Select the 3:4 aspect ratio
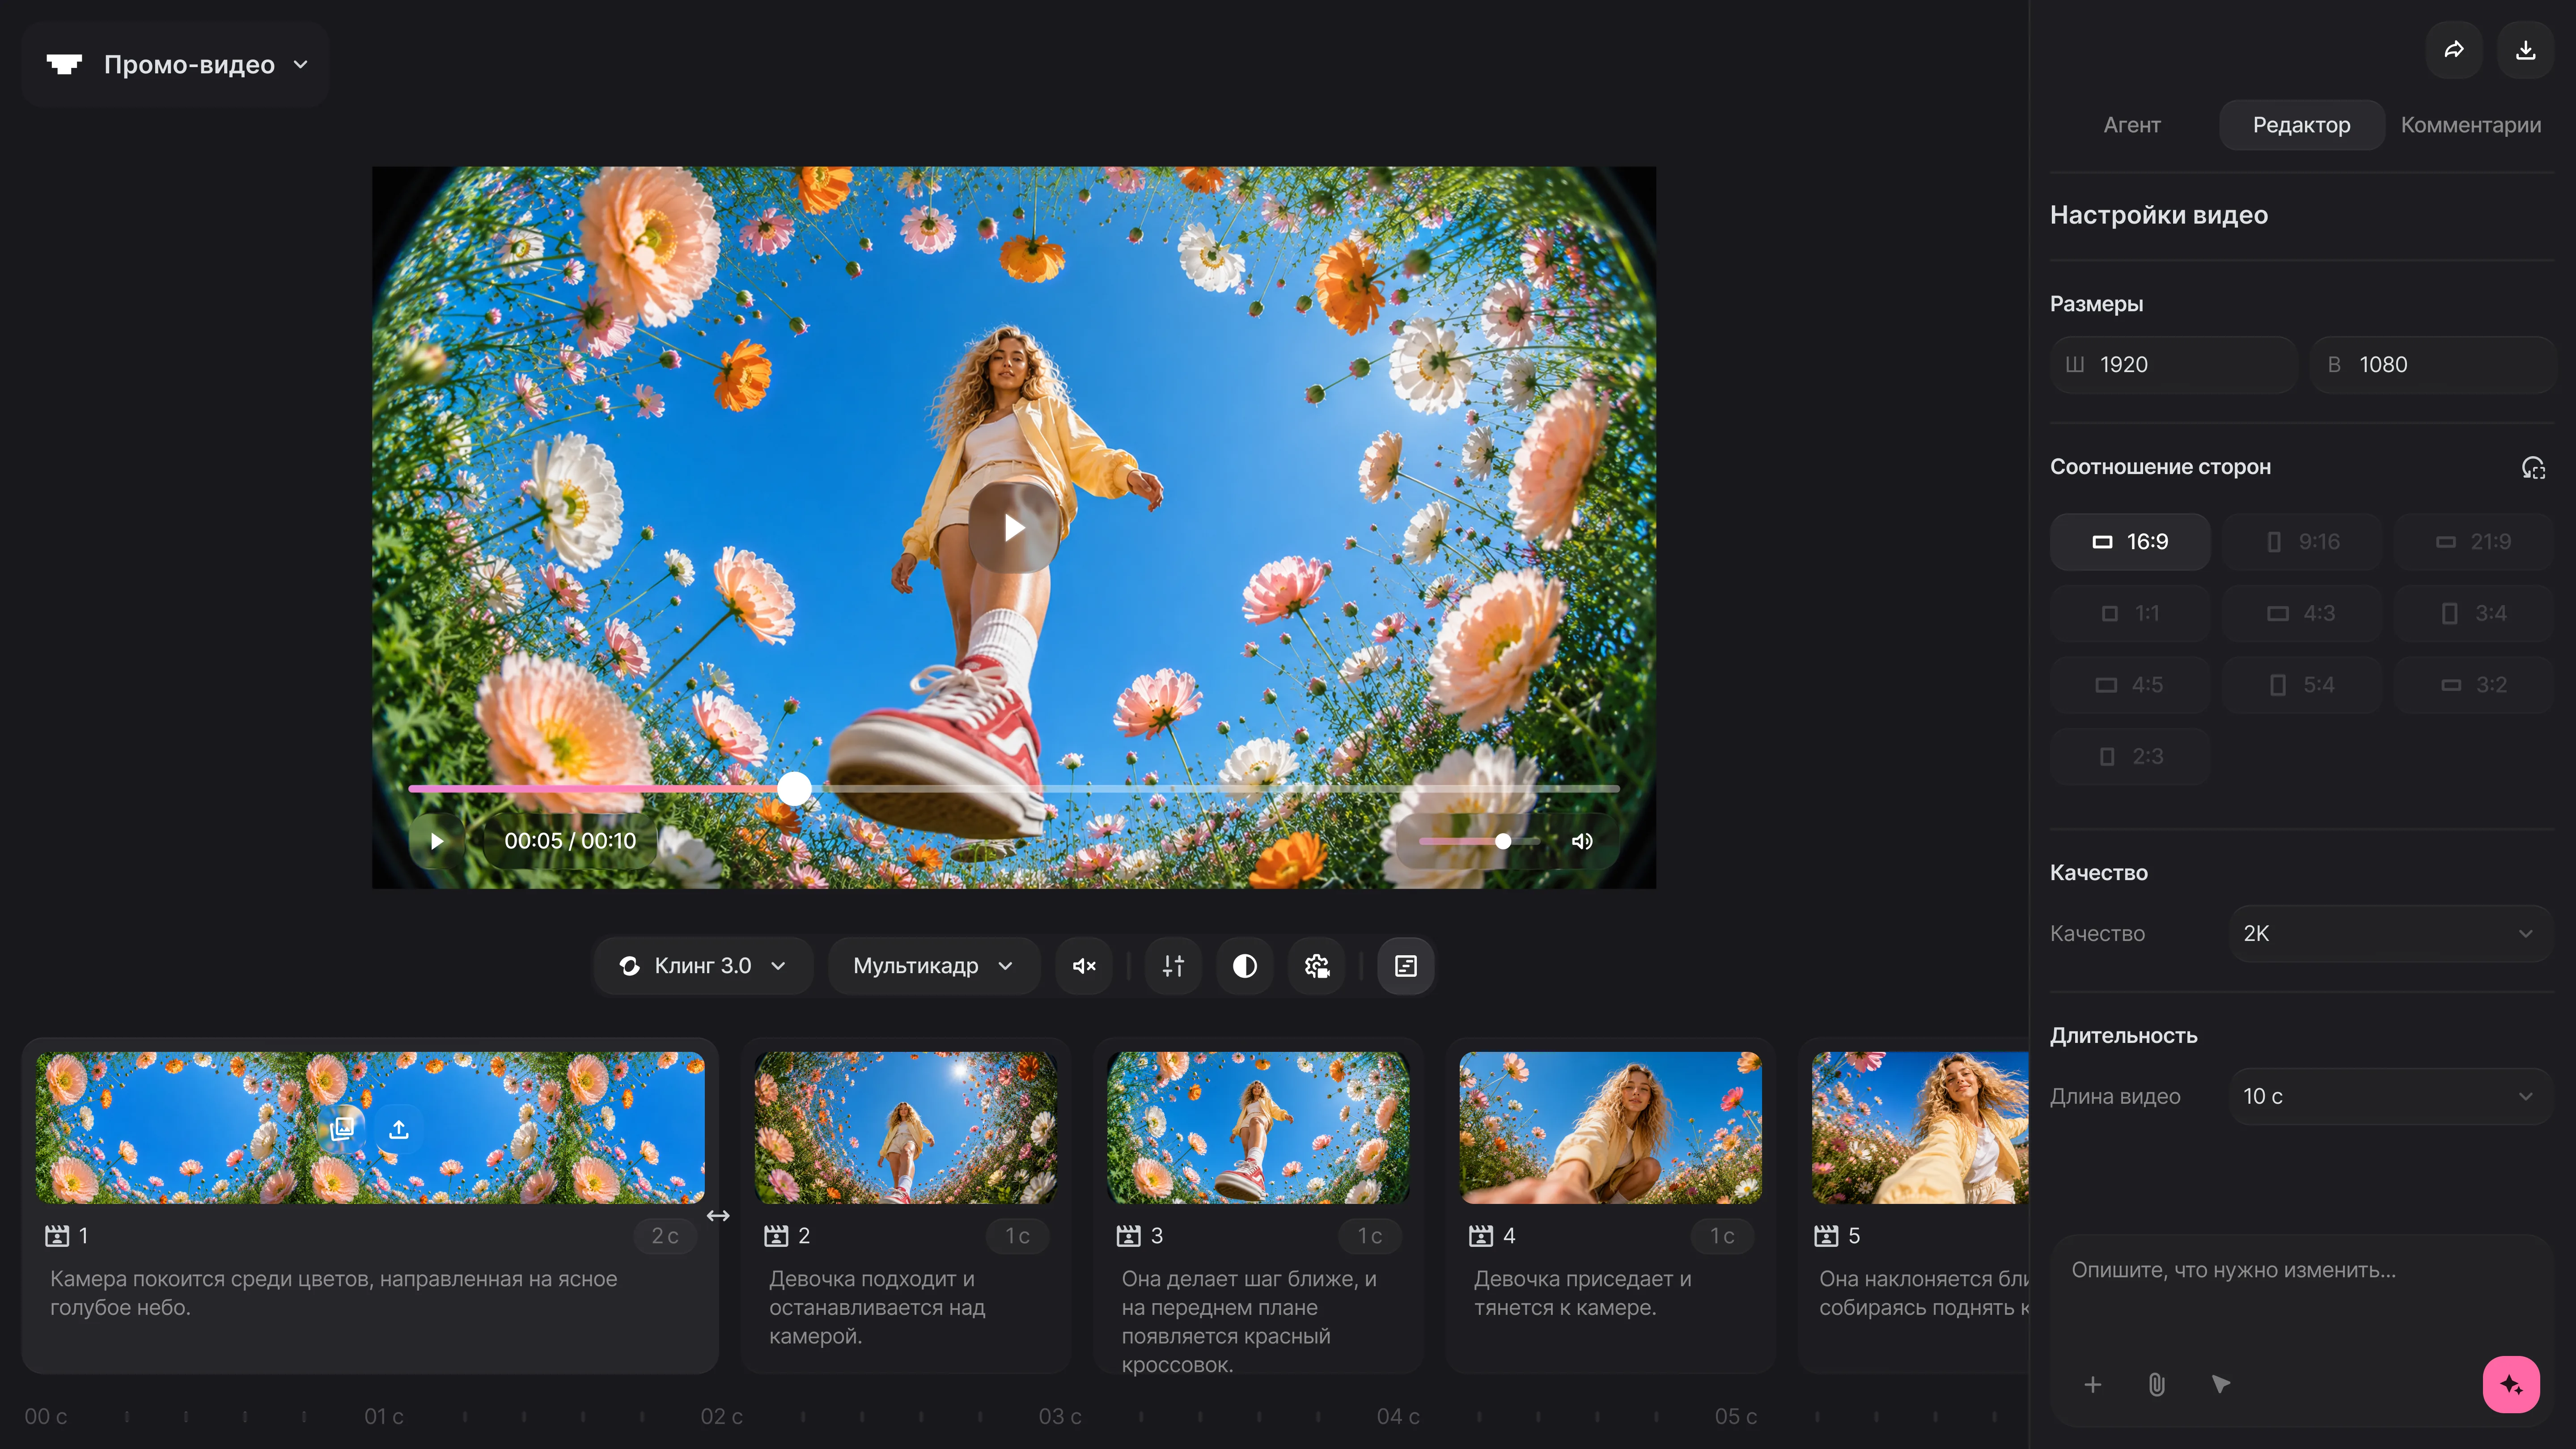Screen dimensions: 2576x1449 (2473, 613)
